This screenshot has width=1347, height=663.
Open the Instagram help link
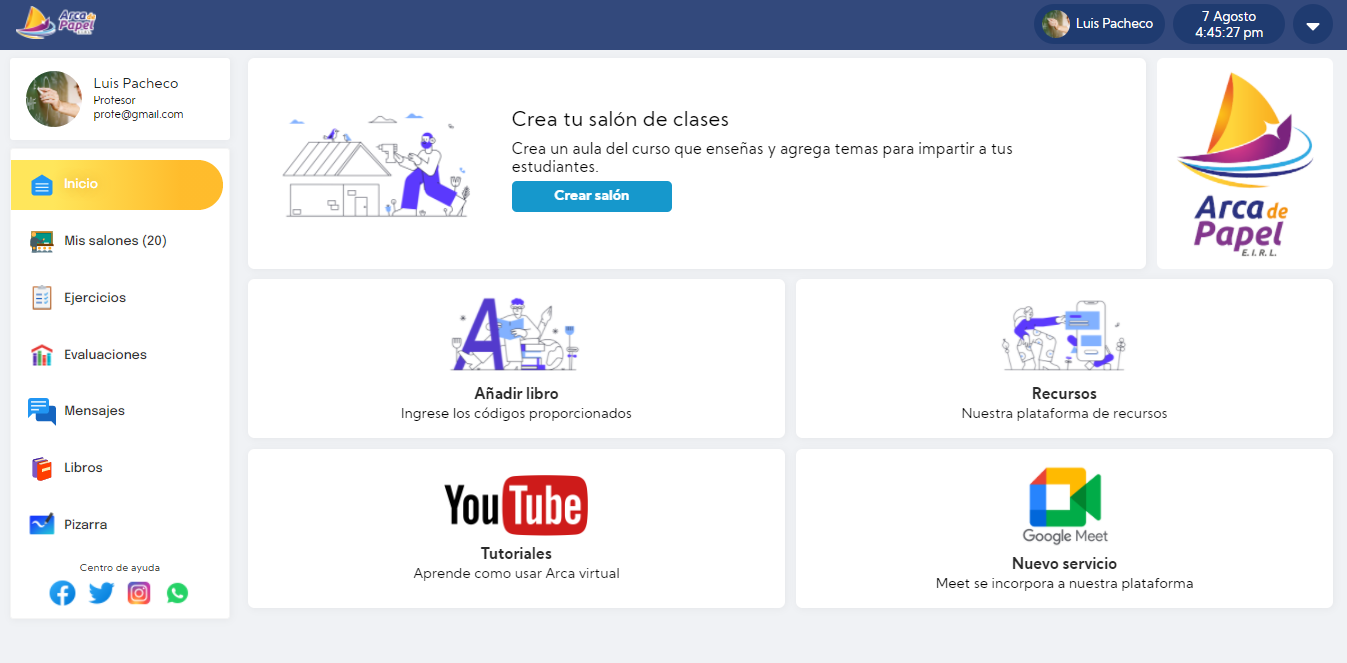139,593
